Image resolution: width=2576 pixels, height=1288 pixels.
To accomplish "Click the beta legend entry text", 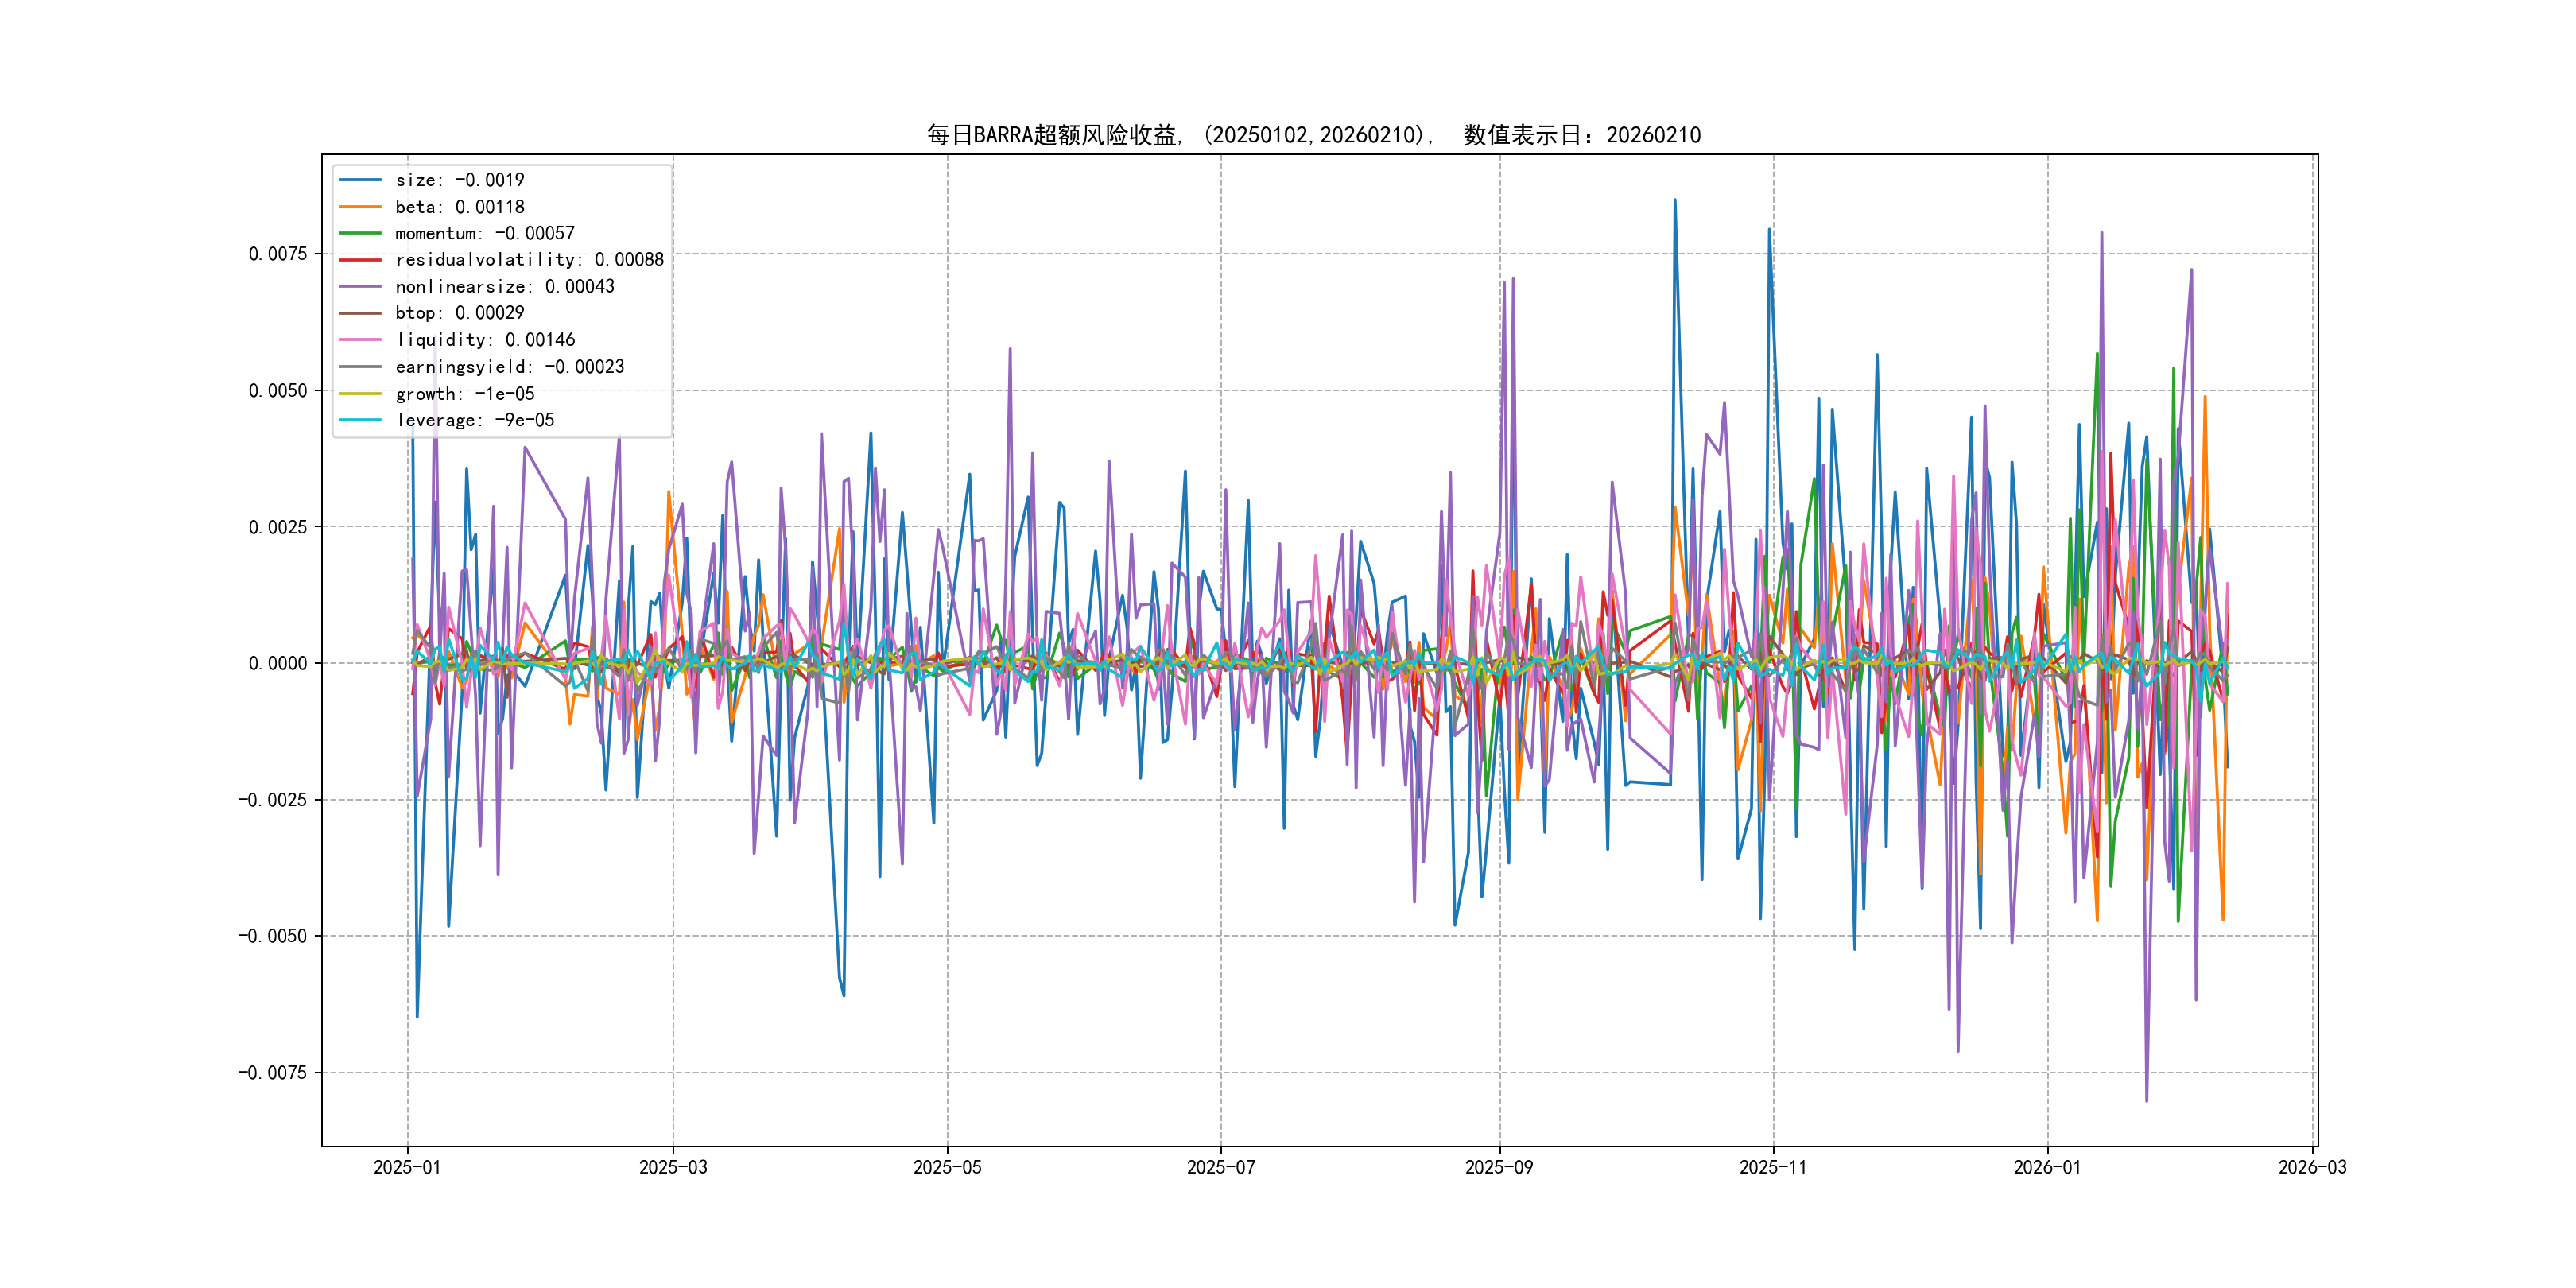I will click(459, 207).
